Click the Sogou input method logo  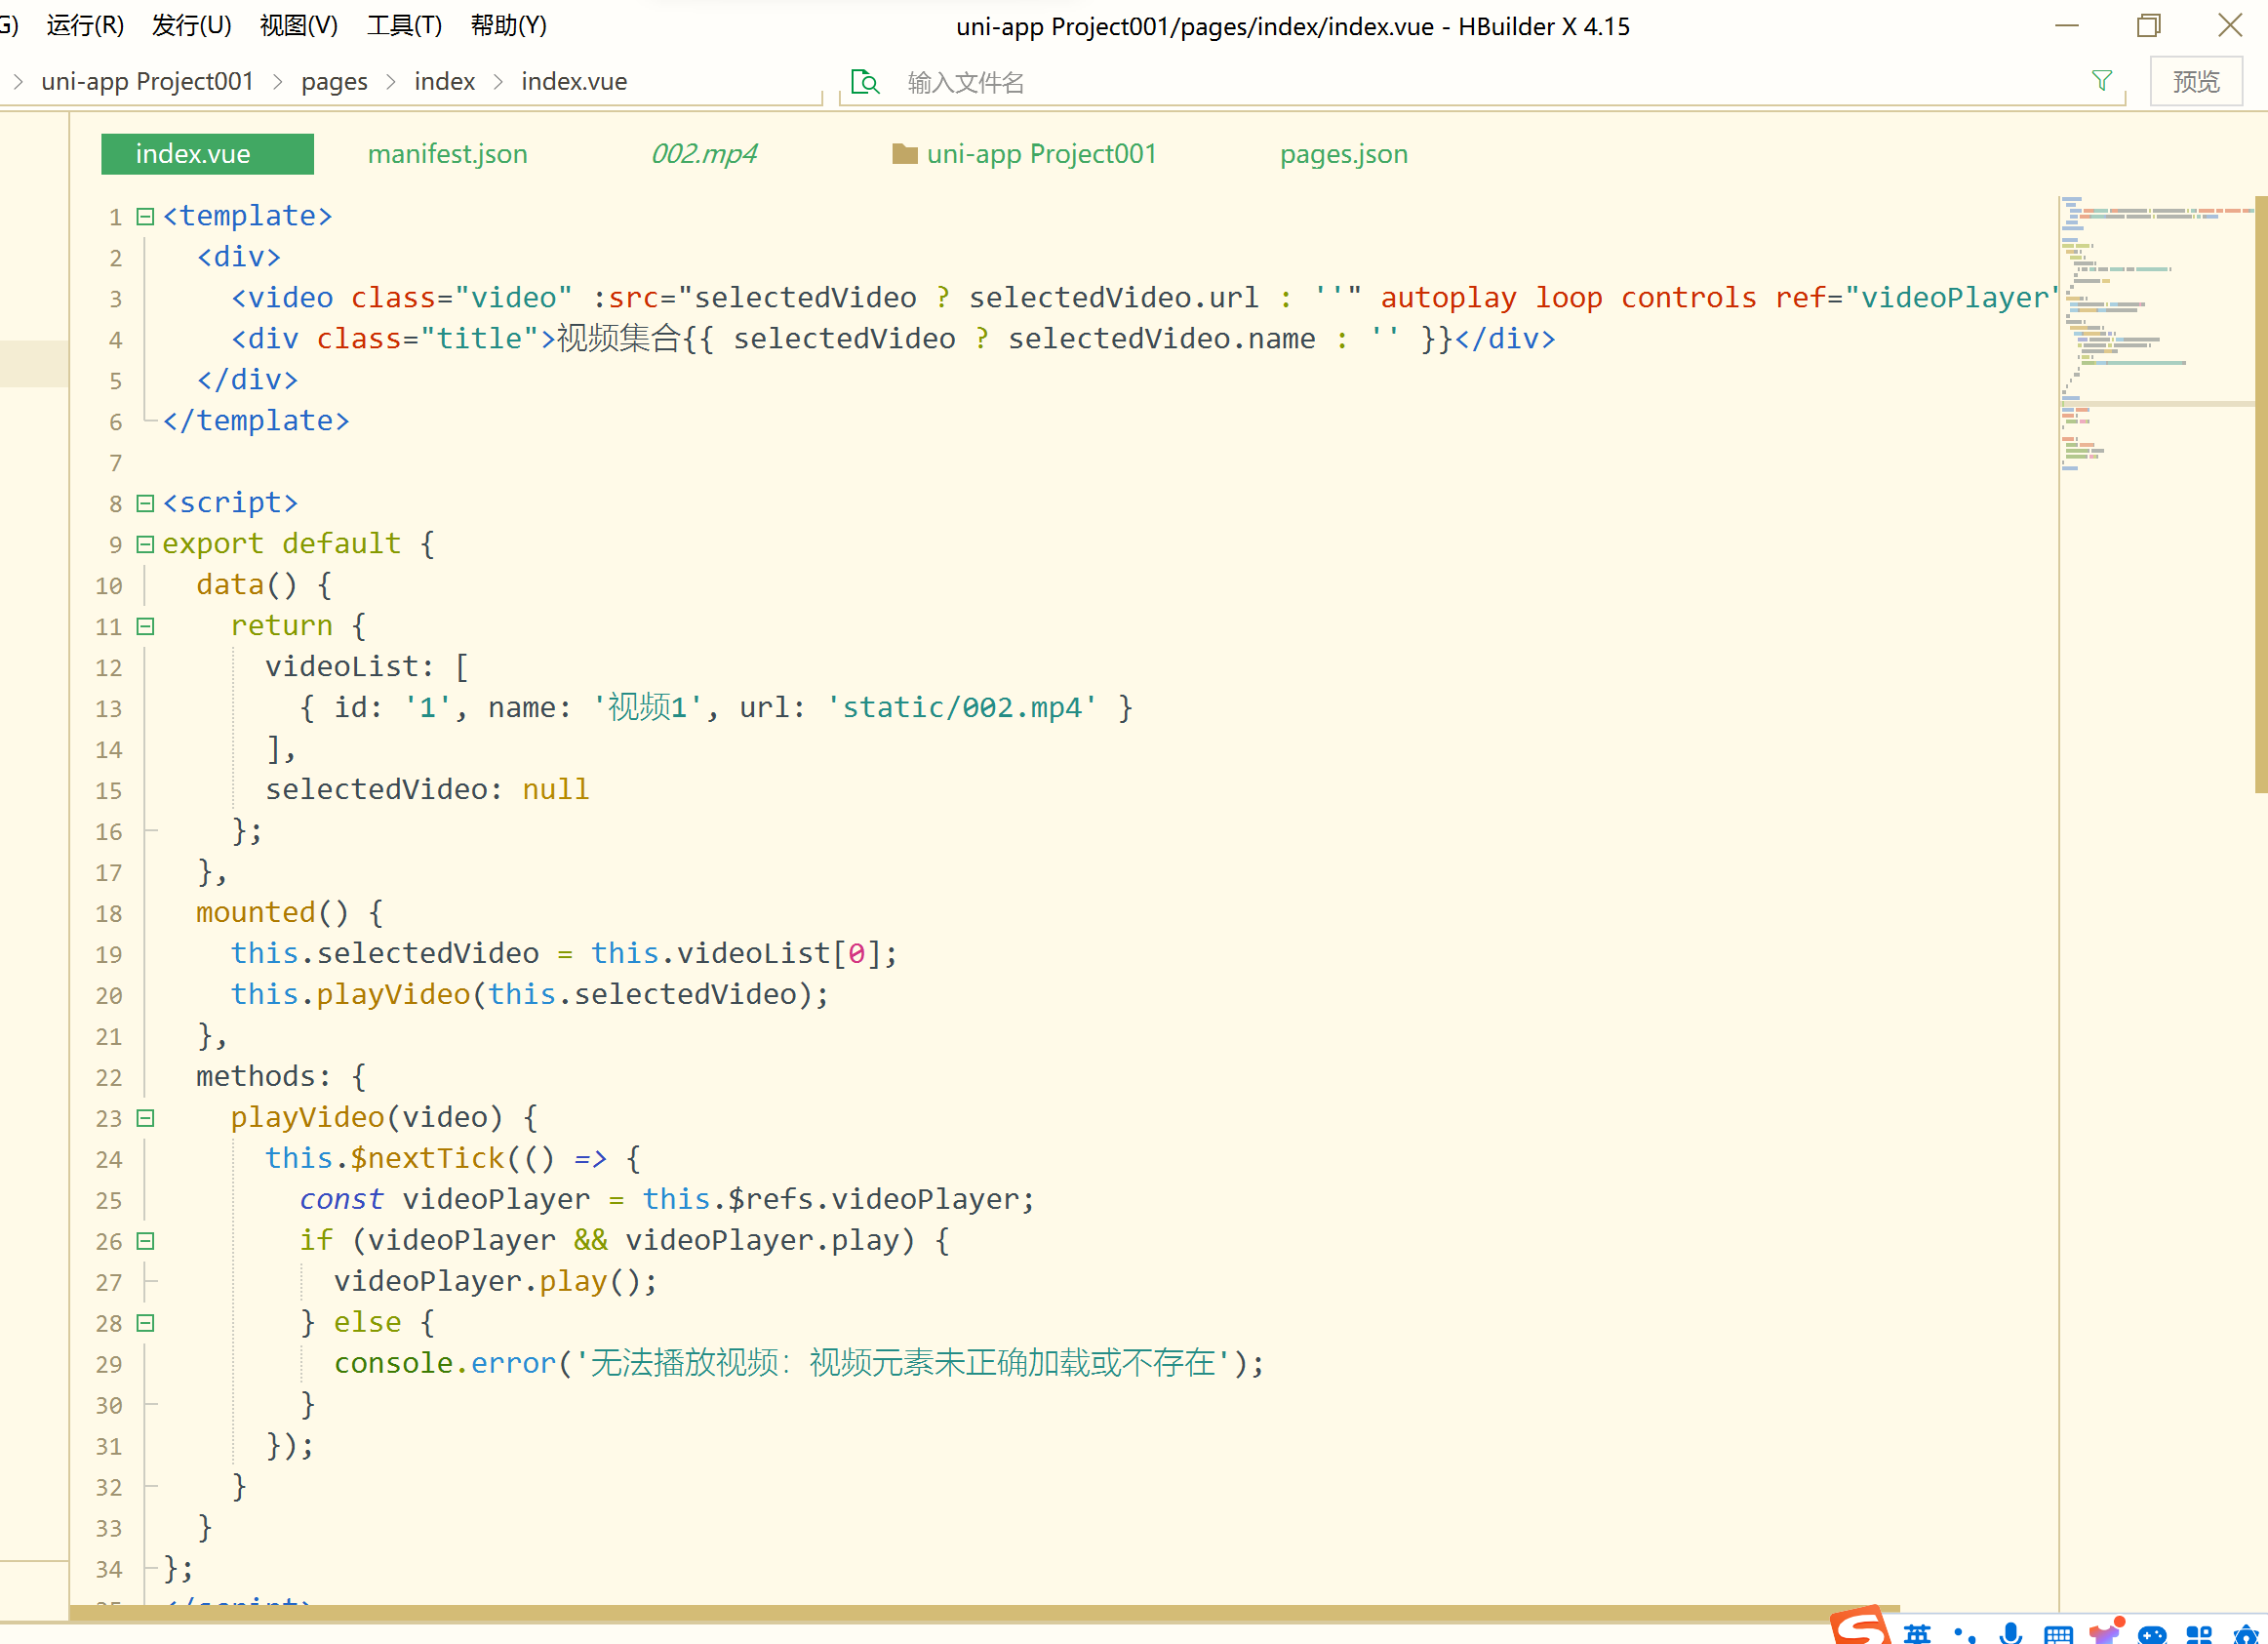pyautogui.click(x=1858, y=1627)
